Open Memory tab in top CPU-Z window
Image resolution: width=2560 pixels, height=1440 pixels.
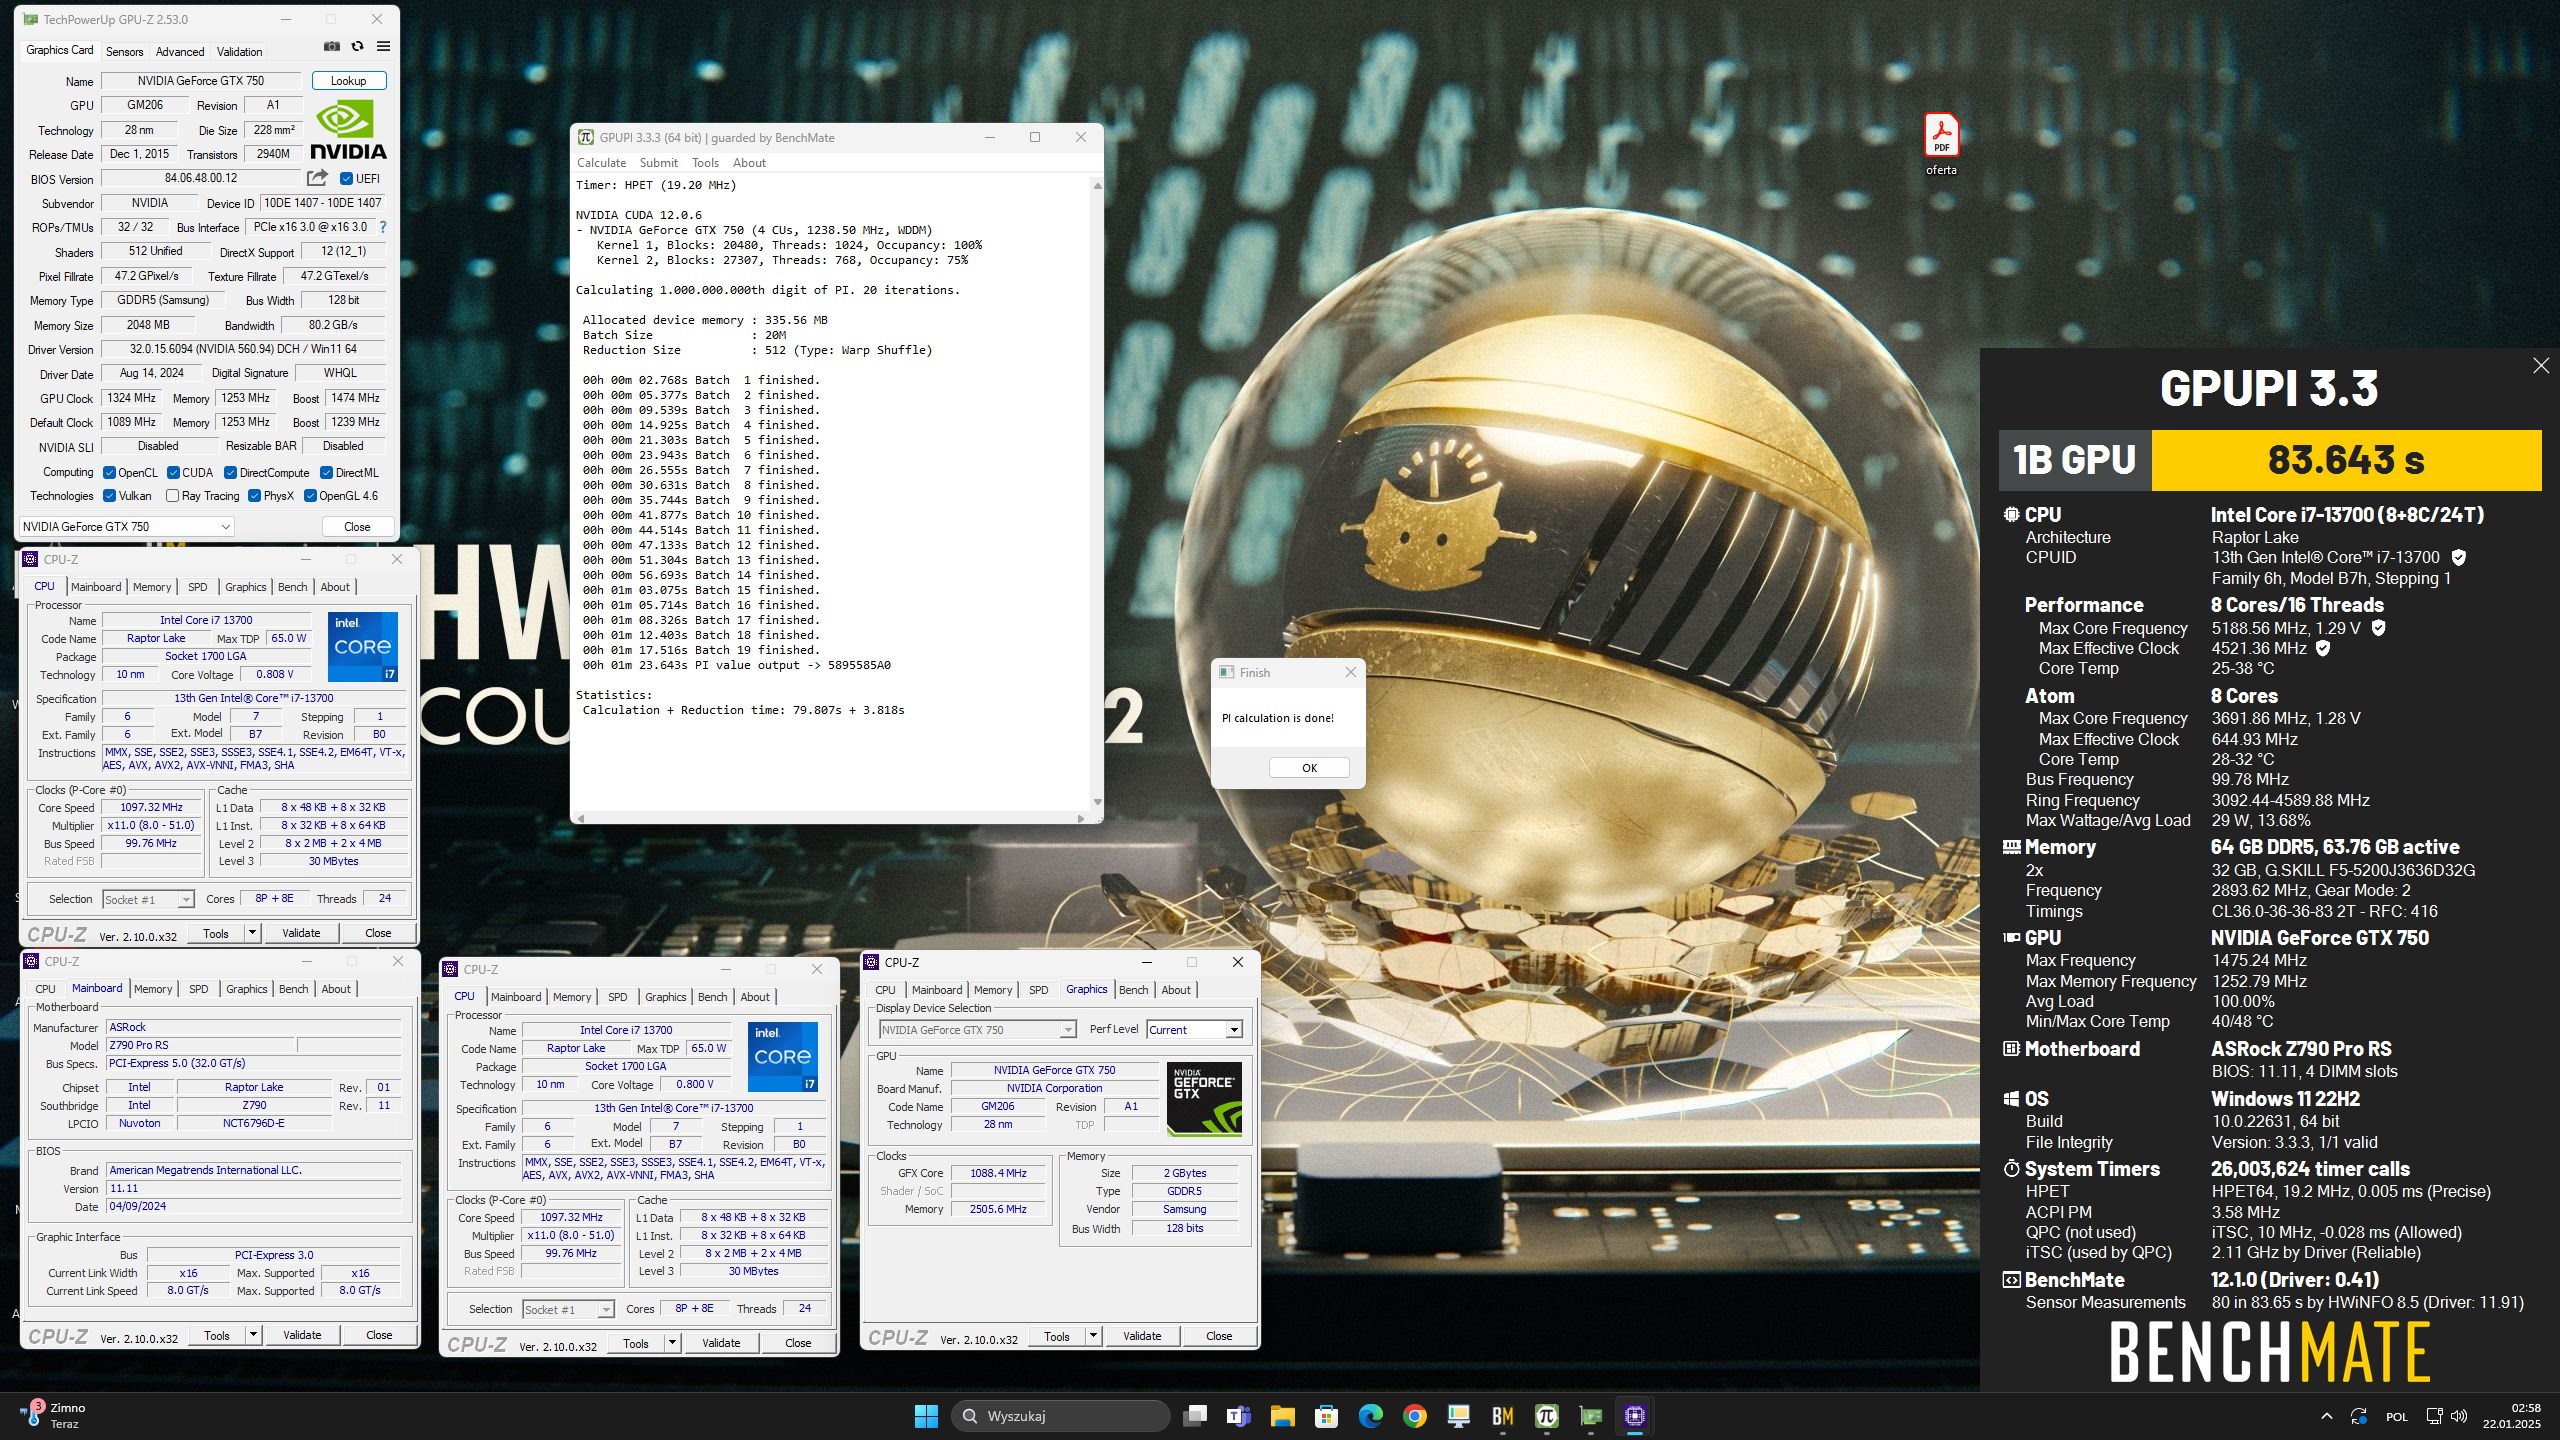pyautogui.click(x=152, y=587)
